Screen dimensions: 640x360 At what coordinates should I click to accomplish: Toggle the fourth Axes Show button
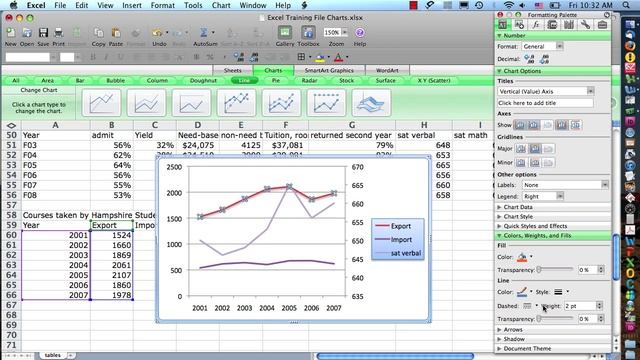(562, 125)
